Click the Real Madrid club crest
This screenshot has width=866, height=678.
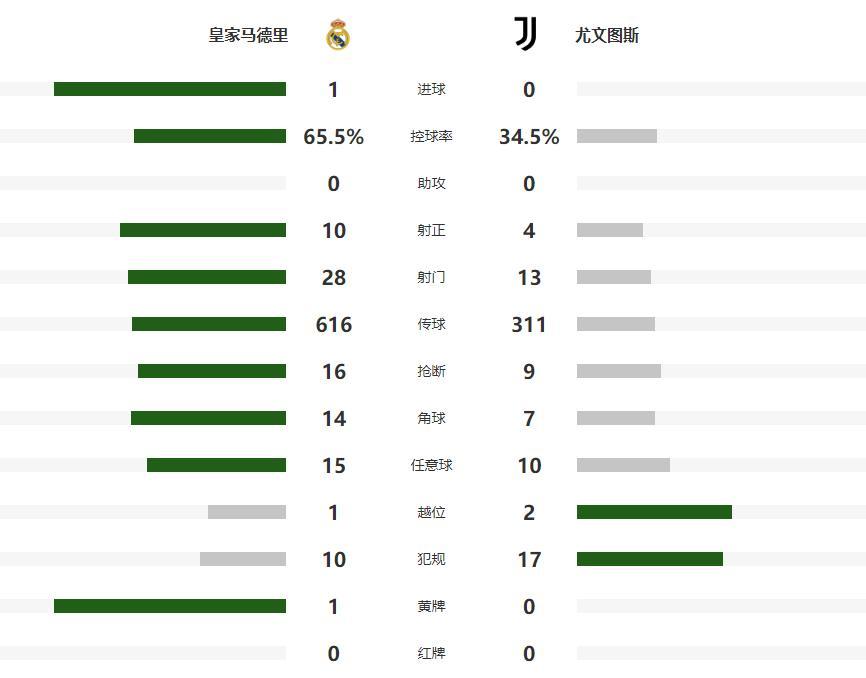tap(338, 35)
